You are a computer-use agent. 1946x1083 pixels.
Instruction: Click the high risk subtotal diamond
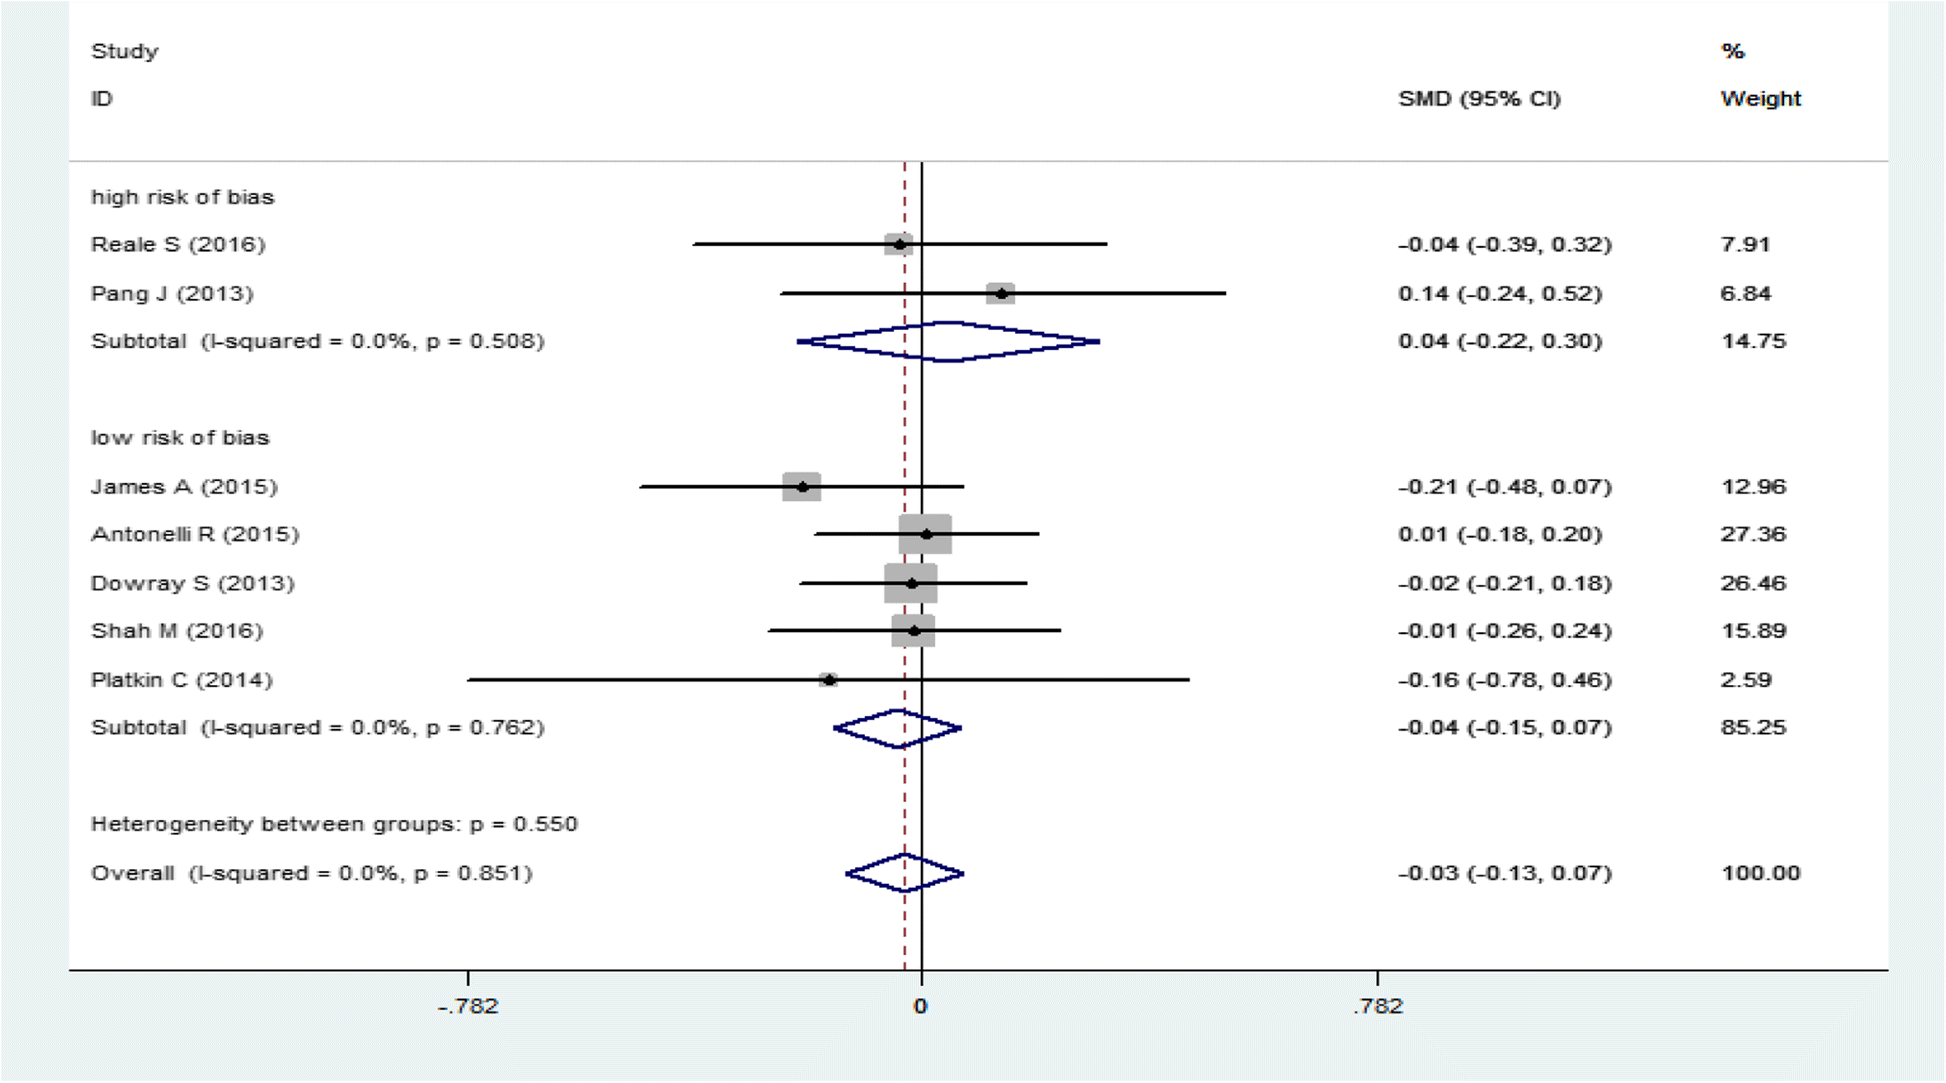pyautogui.click(x=948, y=342)
